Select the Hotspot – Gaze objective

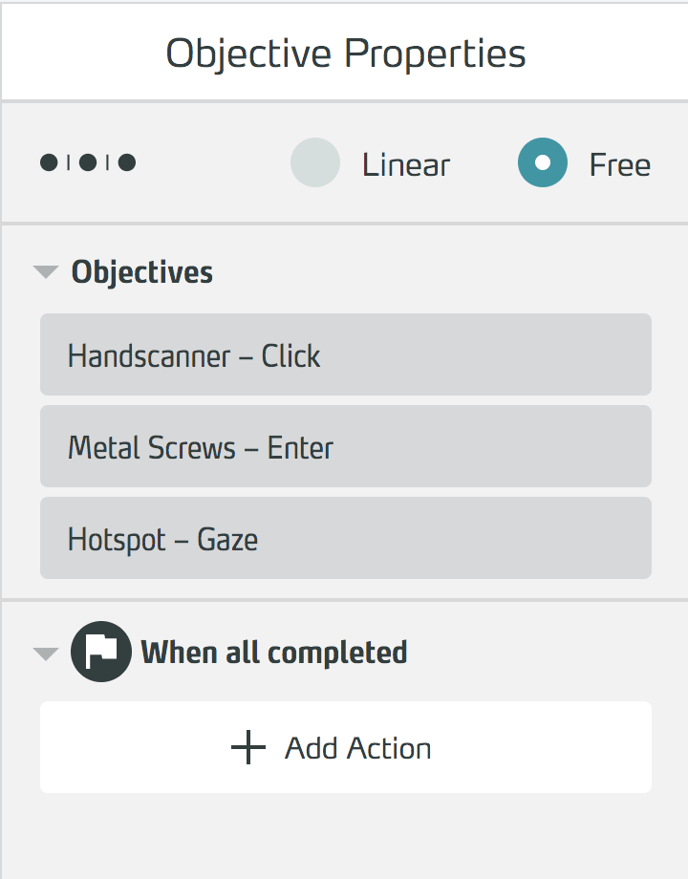click(x=345, y=539)
